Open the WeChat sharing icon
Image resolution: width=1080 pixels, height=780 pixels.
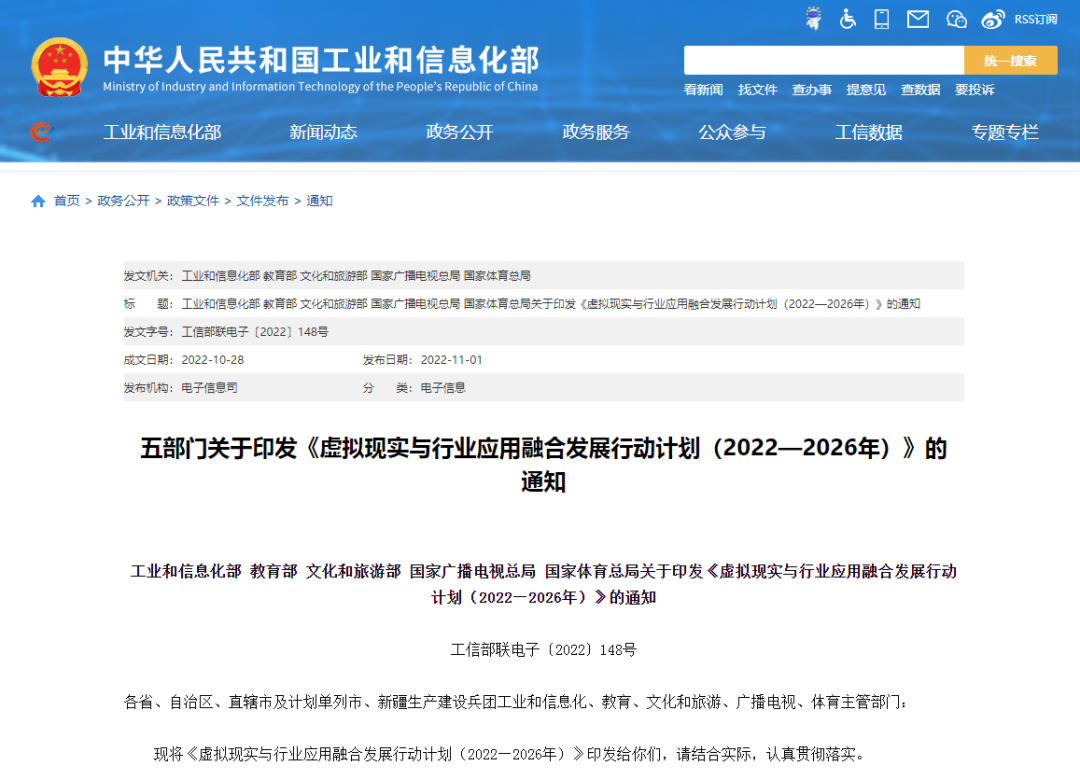(x=955, y=18)
